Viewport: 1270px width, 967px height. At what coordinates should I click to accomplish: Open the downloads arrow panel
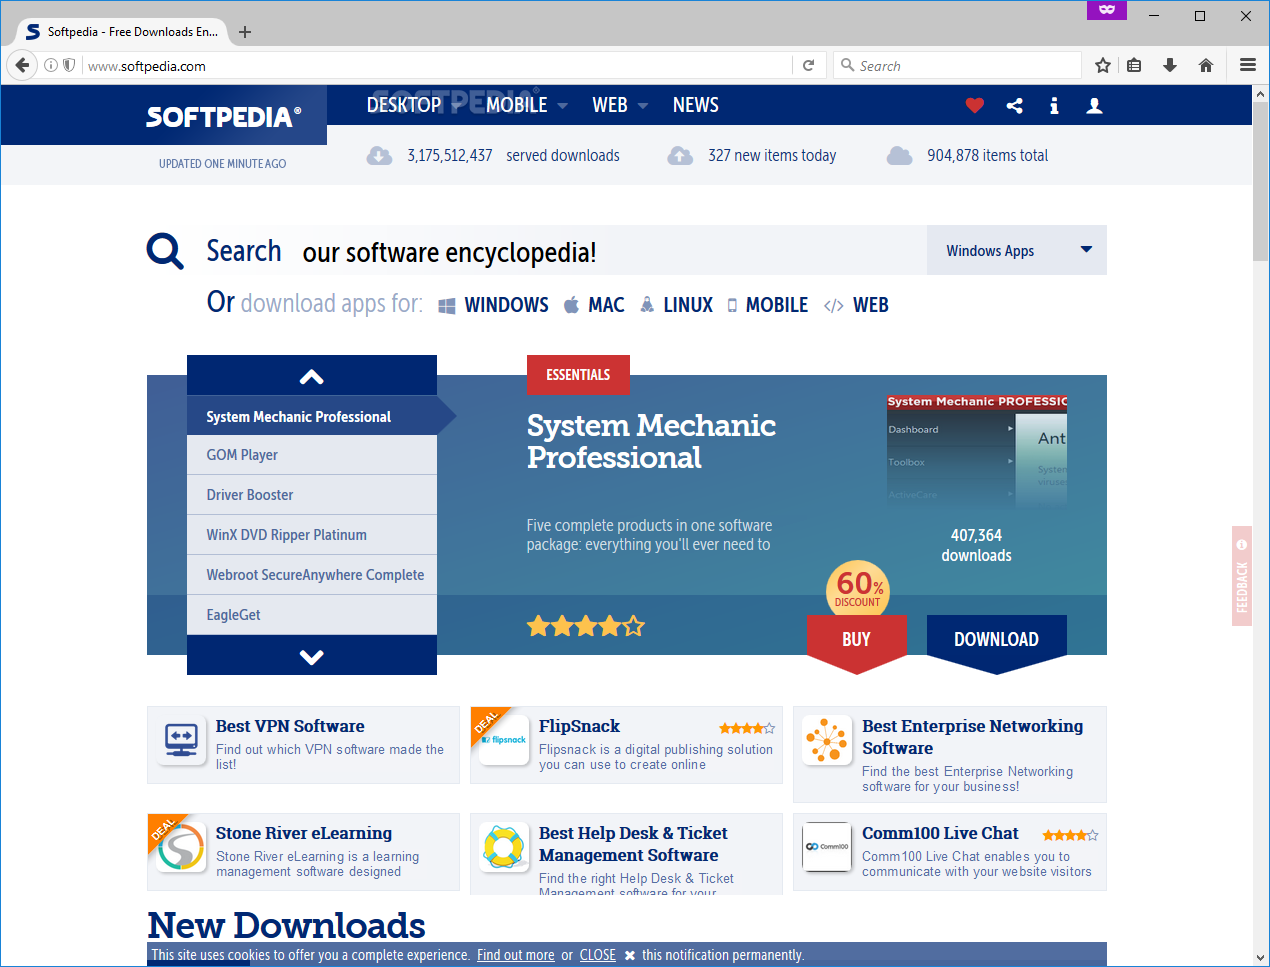[1170, 65]
